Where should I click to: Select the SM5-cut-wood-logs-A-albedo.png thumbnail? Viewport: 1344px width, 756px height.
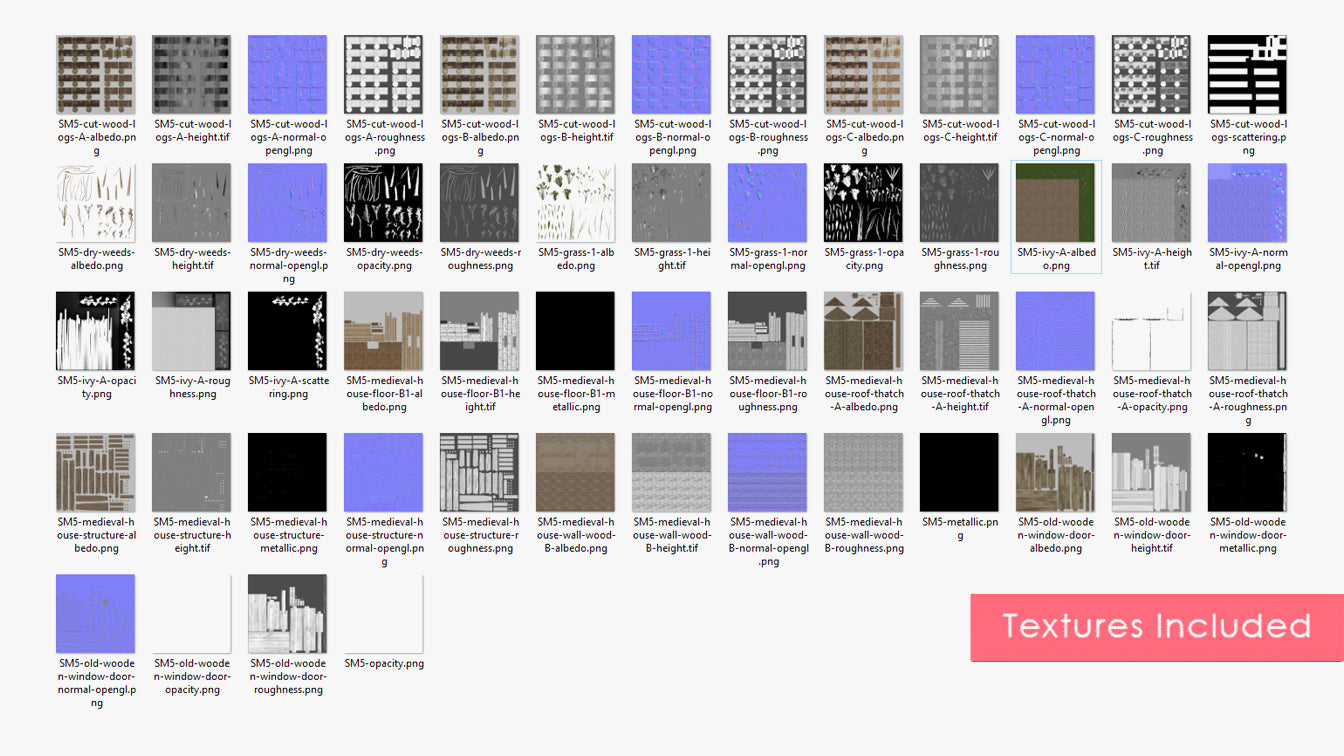point(96,75)
